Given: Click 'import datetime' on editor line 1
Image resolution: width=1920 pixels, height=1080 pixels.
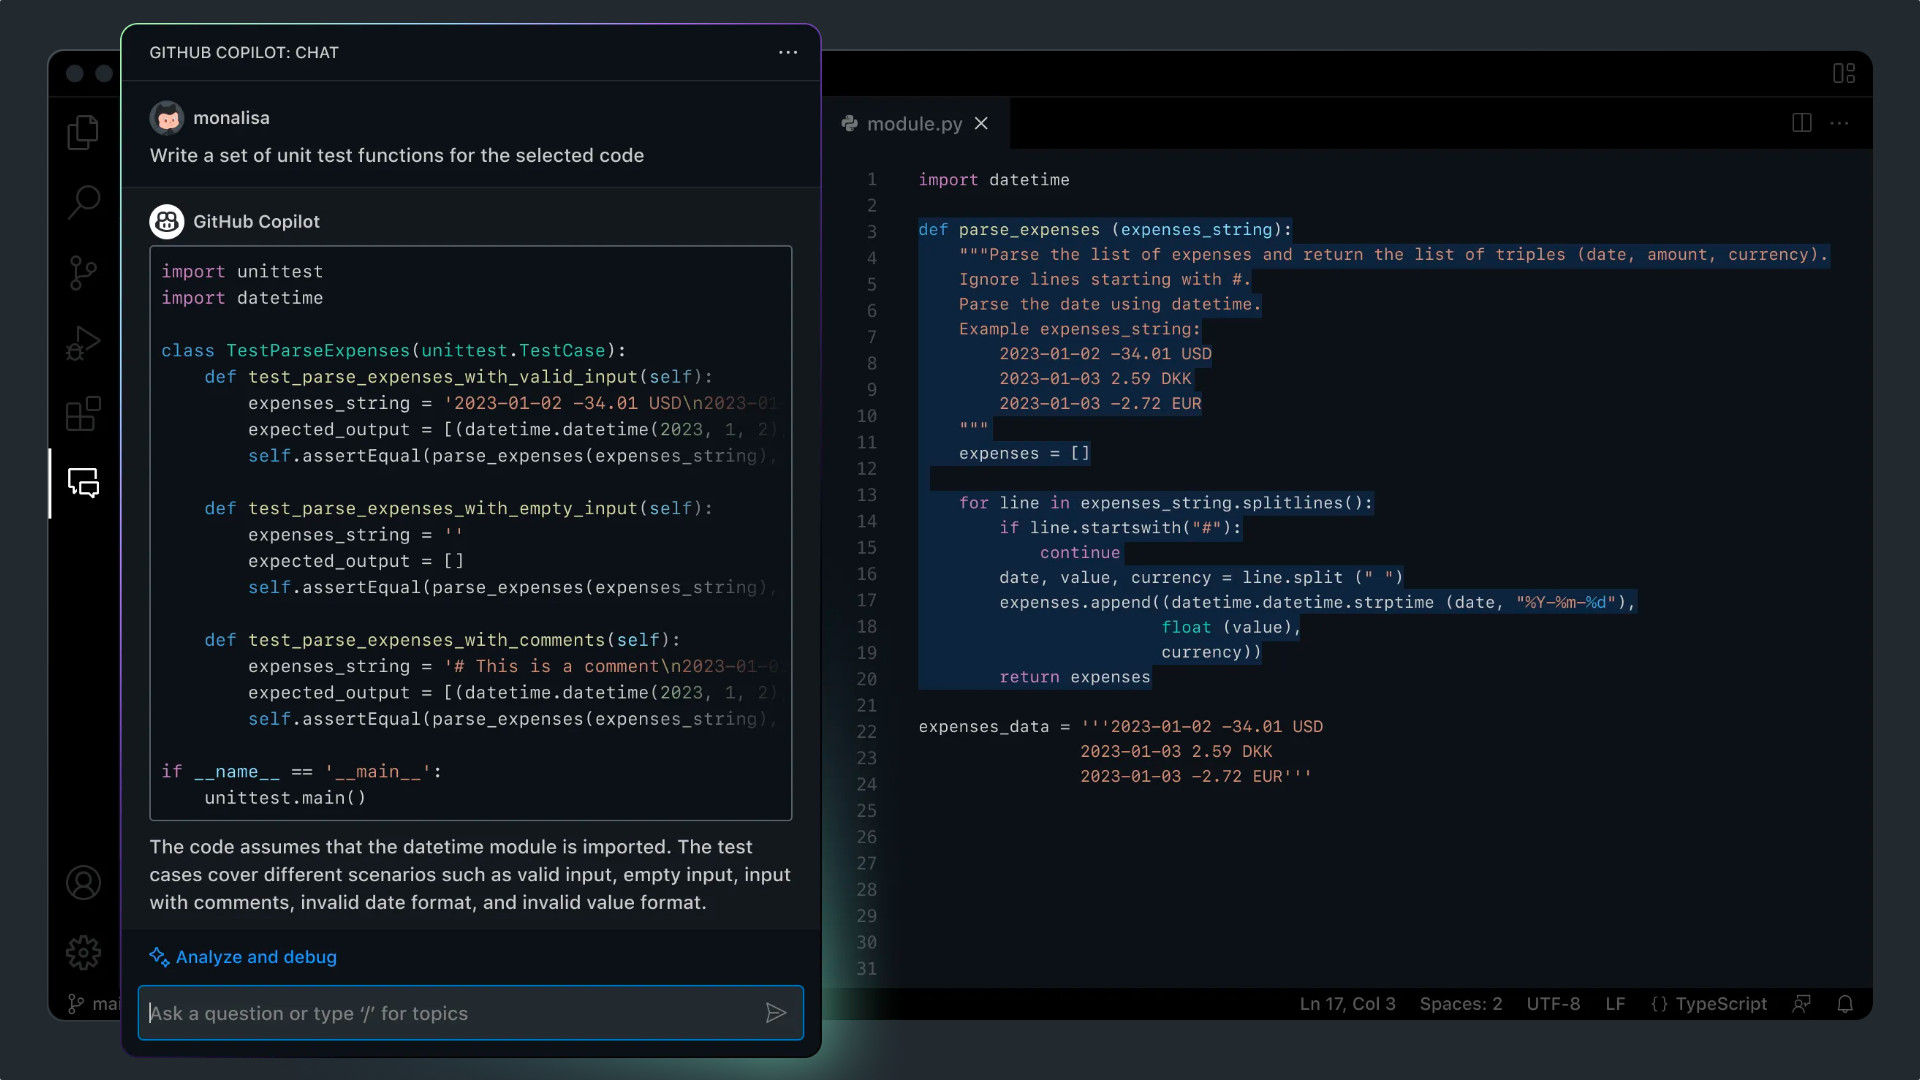Looking at the screenshot, I should 994,180.
